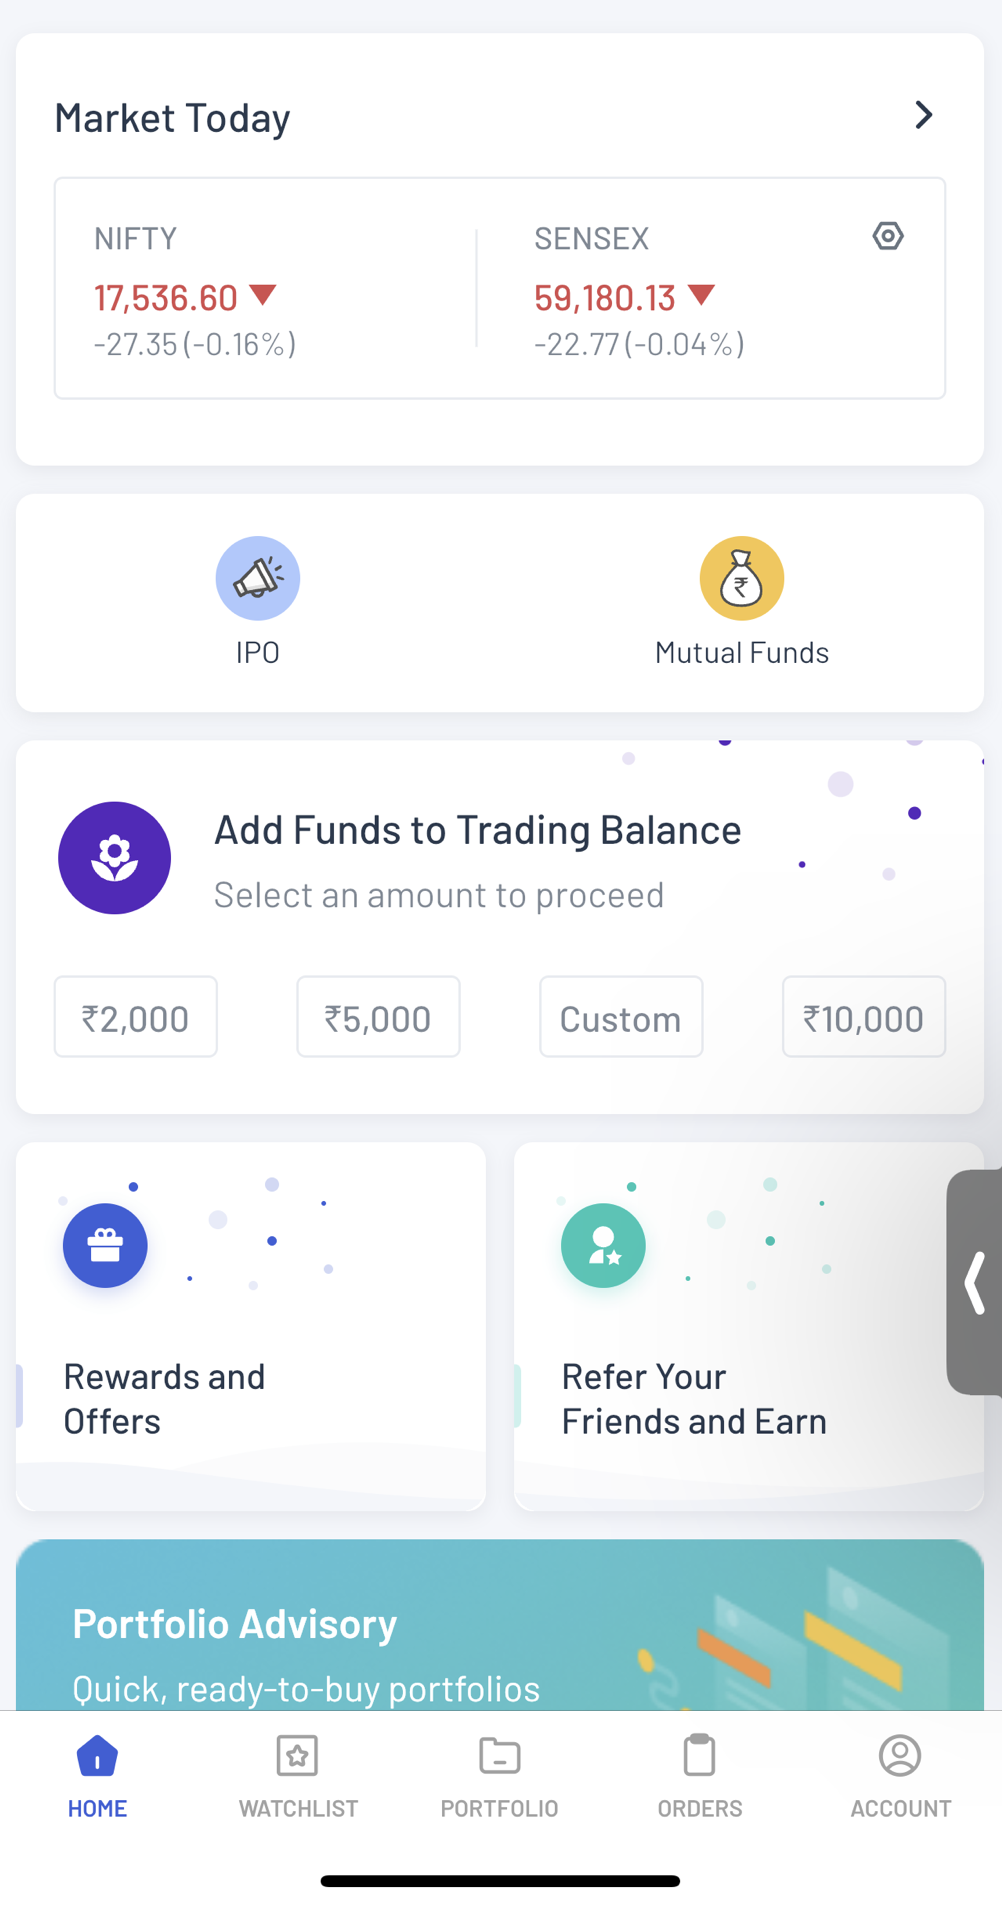This screenshot has width=1002, height=1922.
Task: Open the Rewards and Offers card title
Action: coord(165,1398)
